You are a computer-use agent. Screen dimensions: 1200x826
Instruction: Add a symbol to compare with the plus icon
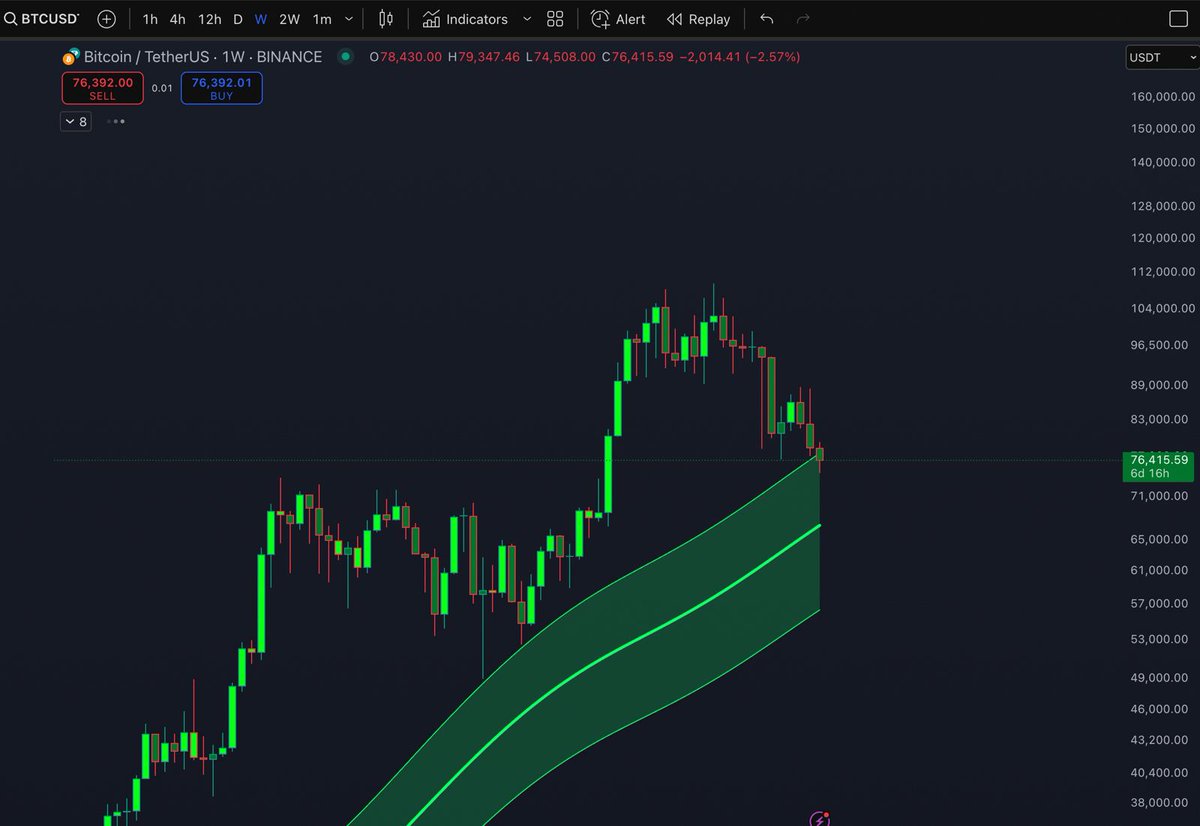[107, 19]
